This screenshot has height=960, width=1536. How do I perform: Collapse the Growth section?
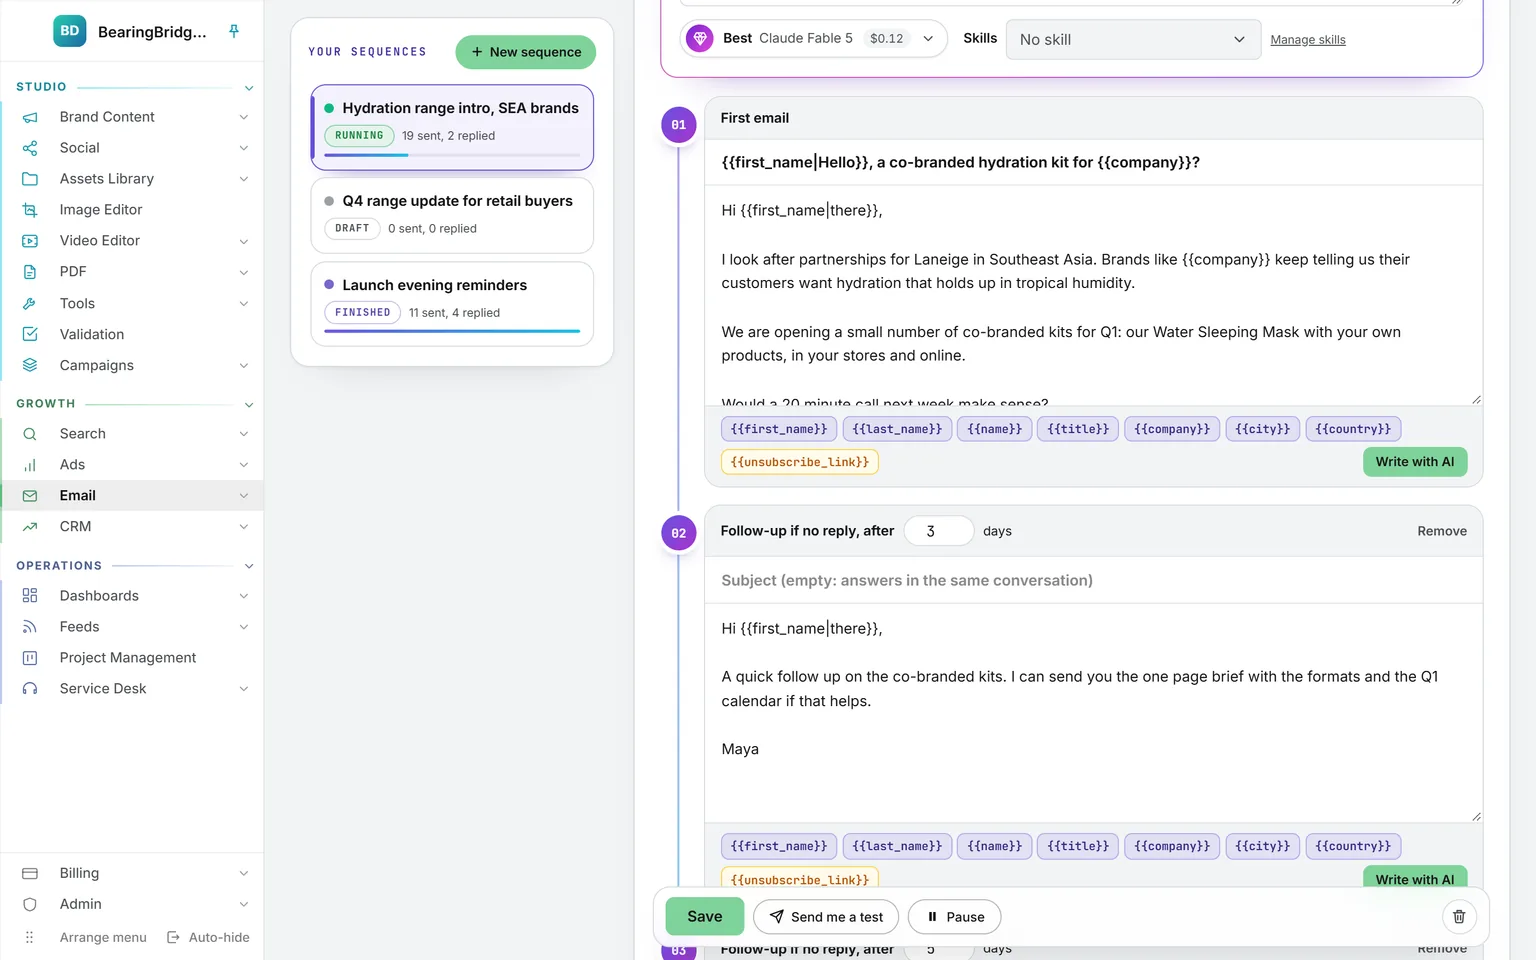[x=249, y=404]
